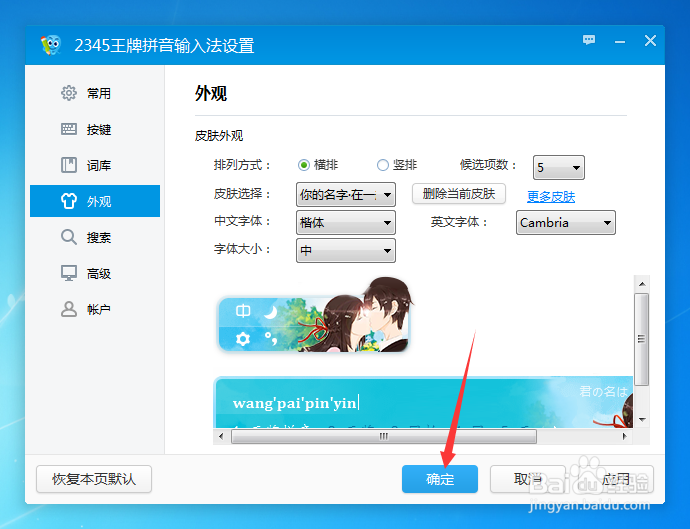The image size is (690, 529).
Task: Open the 候选项数 dropdown showing 5
Action: point(558,167)
